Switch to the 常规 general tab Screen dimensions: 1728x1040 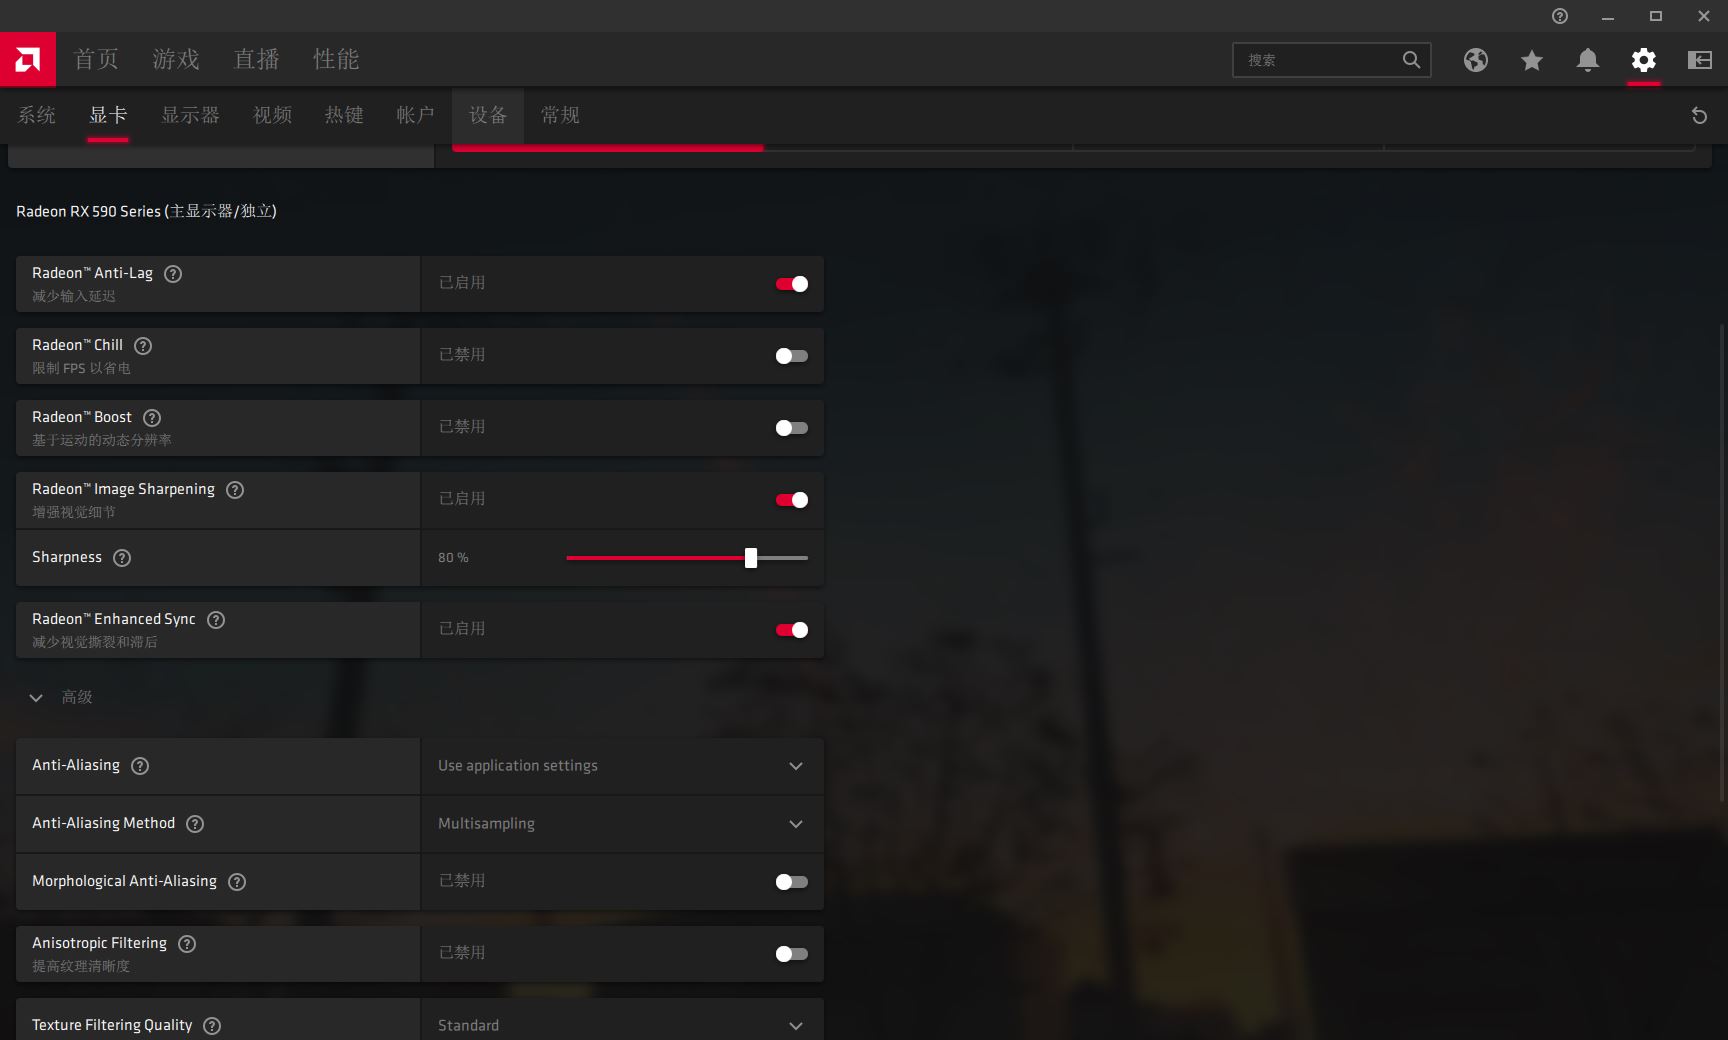tap(560, 115)
